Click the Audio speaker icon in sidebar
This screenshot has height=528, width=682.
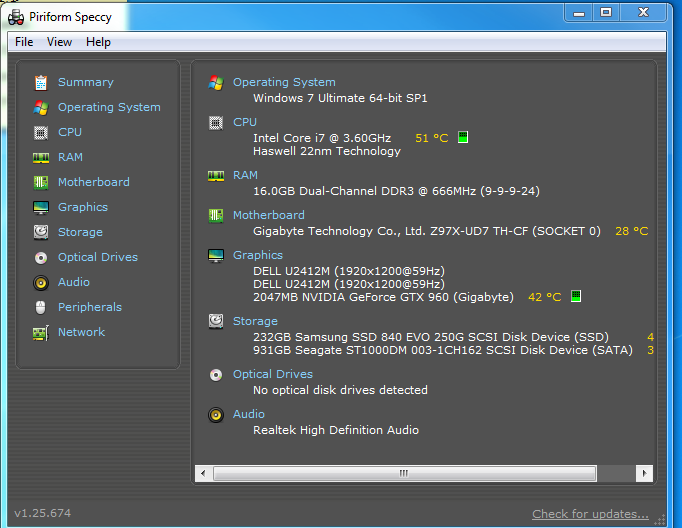[x=41, y=283]
